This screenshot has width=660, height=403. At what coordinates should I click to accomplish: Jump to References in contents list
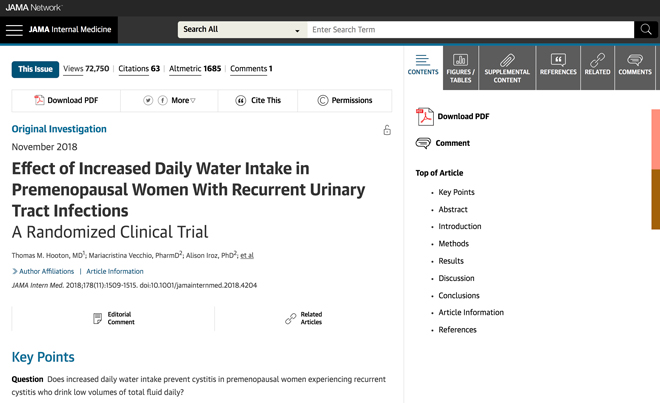[458, 330]
